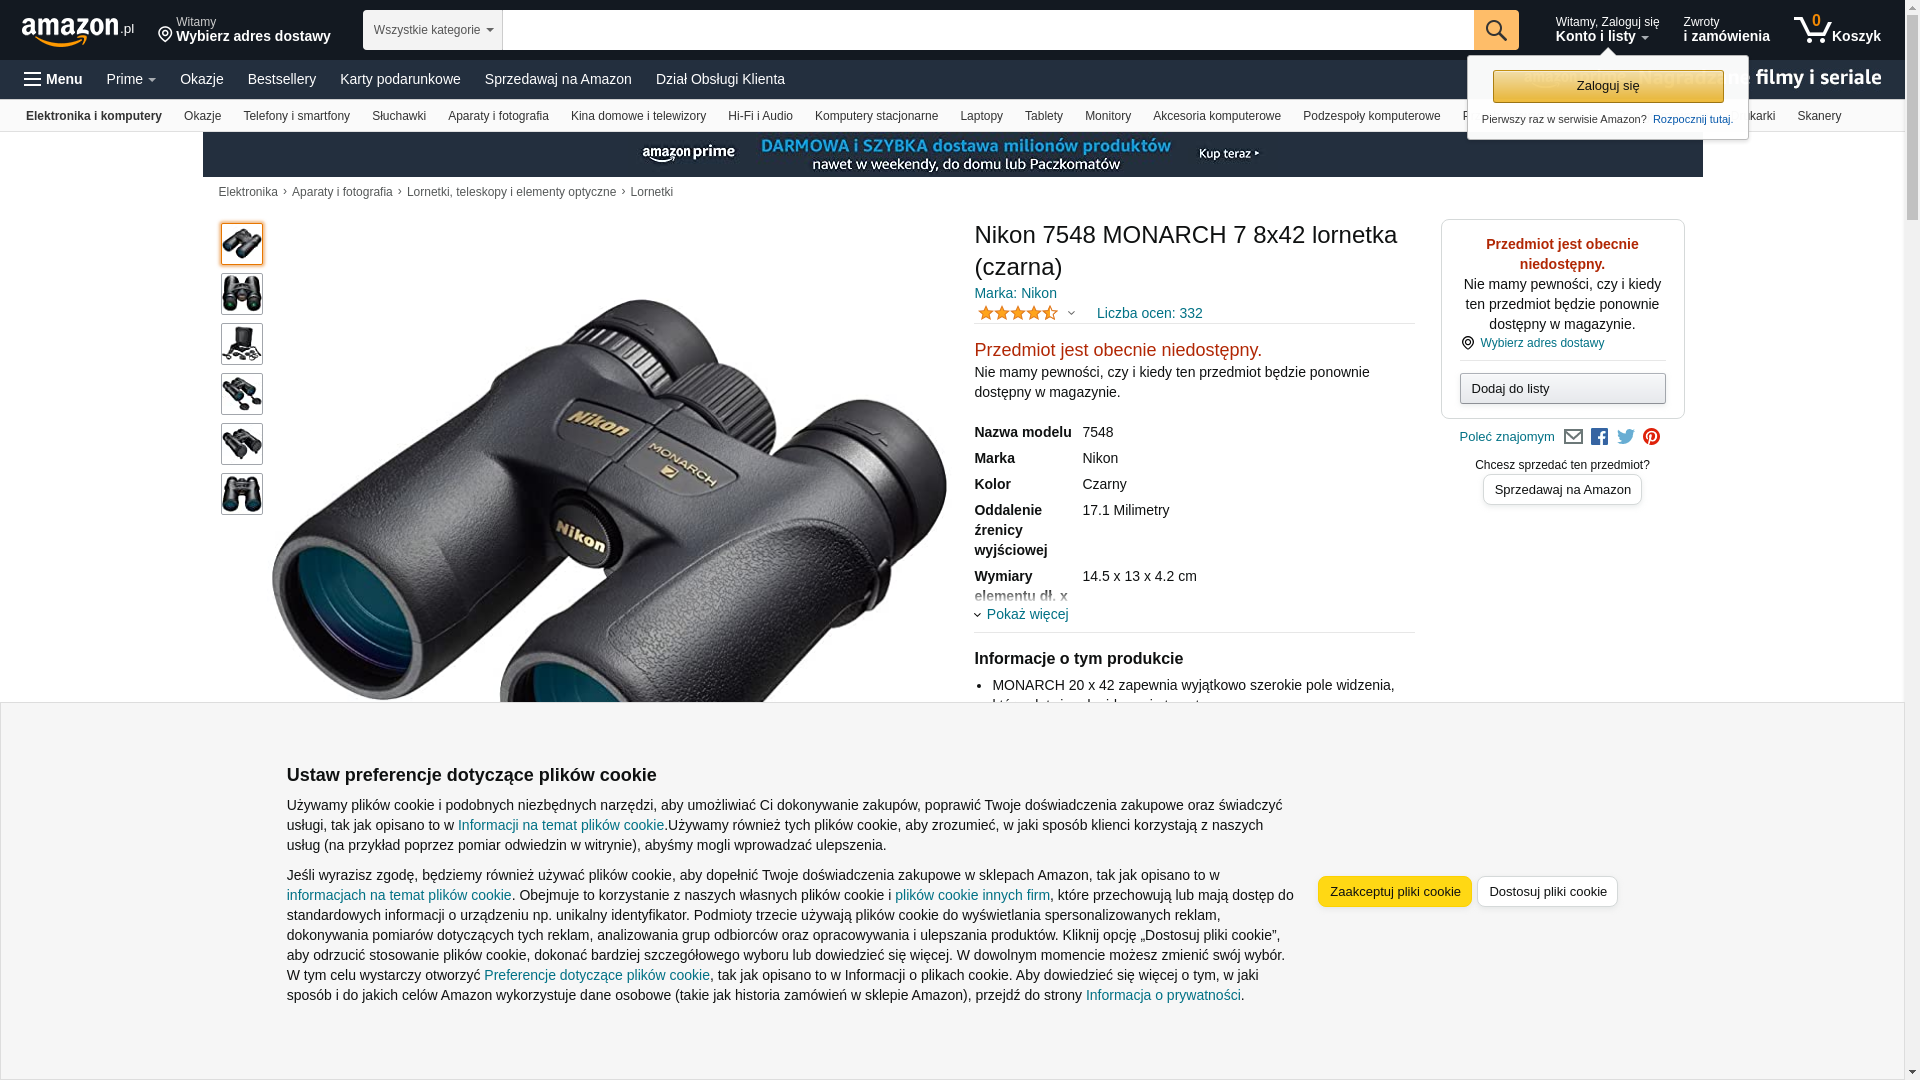Click the Amazon.pl logo
This screenshot has width=1920, height=1080.
coord(78,31)
